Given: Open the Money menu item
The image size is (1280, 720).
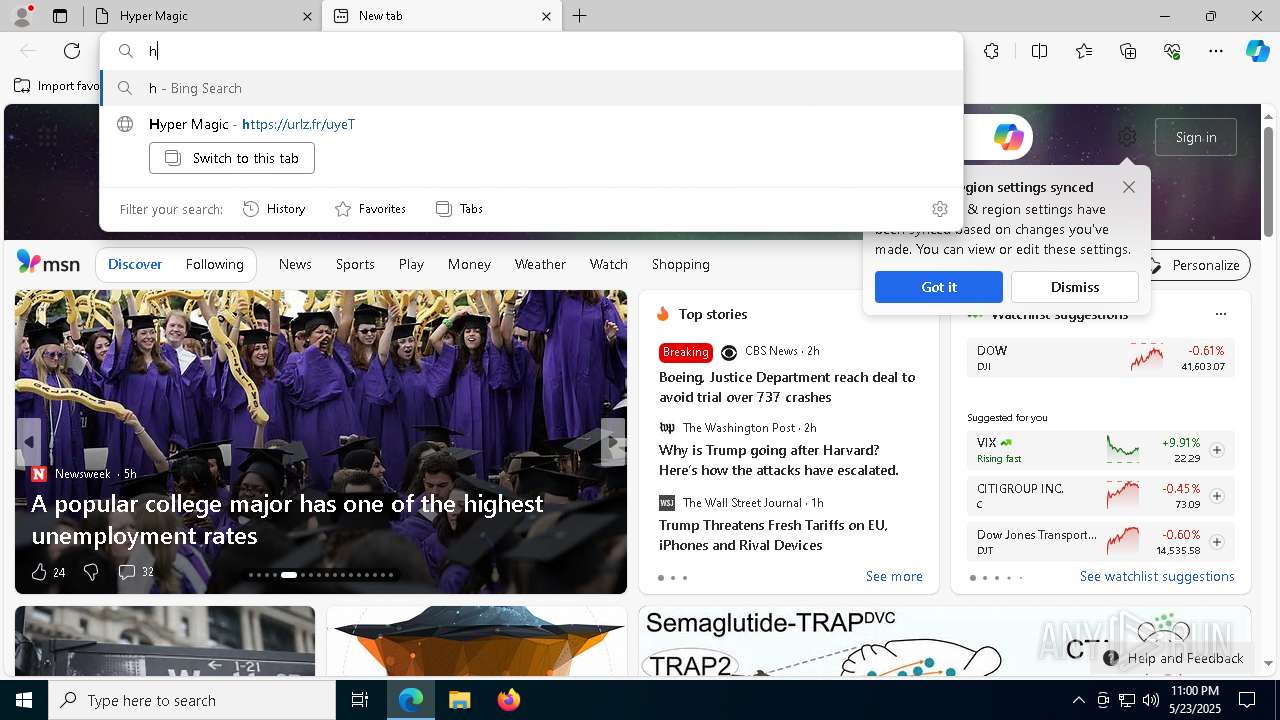Looking at the screenshot, I should (469, 264).
